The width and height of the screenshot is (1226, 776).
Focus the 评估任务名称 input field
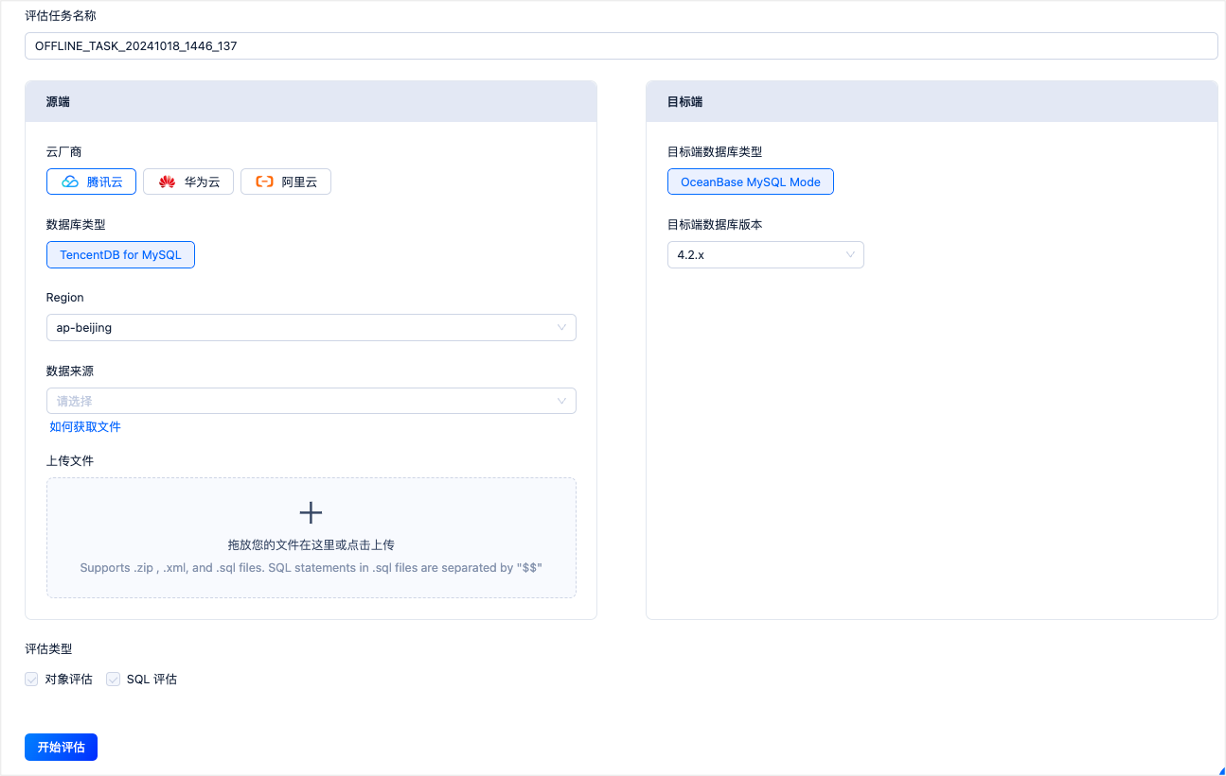click(621, 46)
